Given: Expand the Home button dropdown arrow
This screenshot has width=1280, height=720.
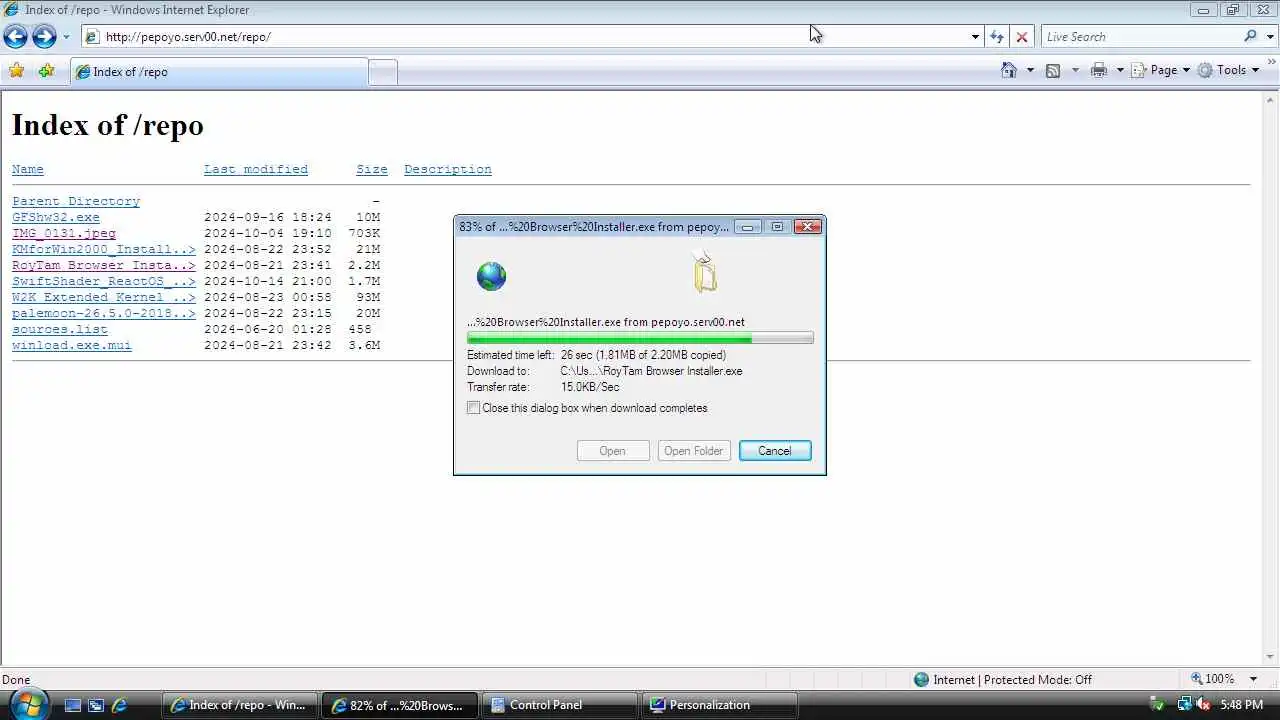Looking at the screenshot, I should (1030, 70).
